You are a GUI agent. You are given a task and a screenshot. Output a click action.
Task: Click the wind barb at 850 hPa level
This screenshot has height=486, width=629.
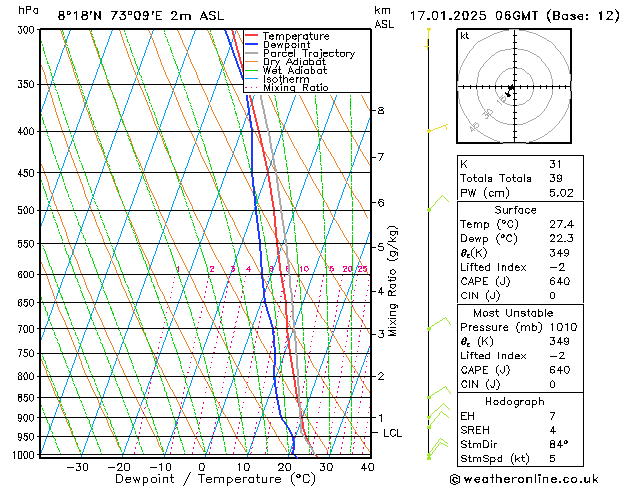[x=439, y=392]
